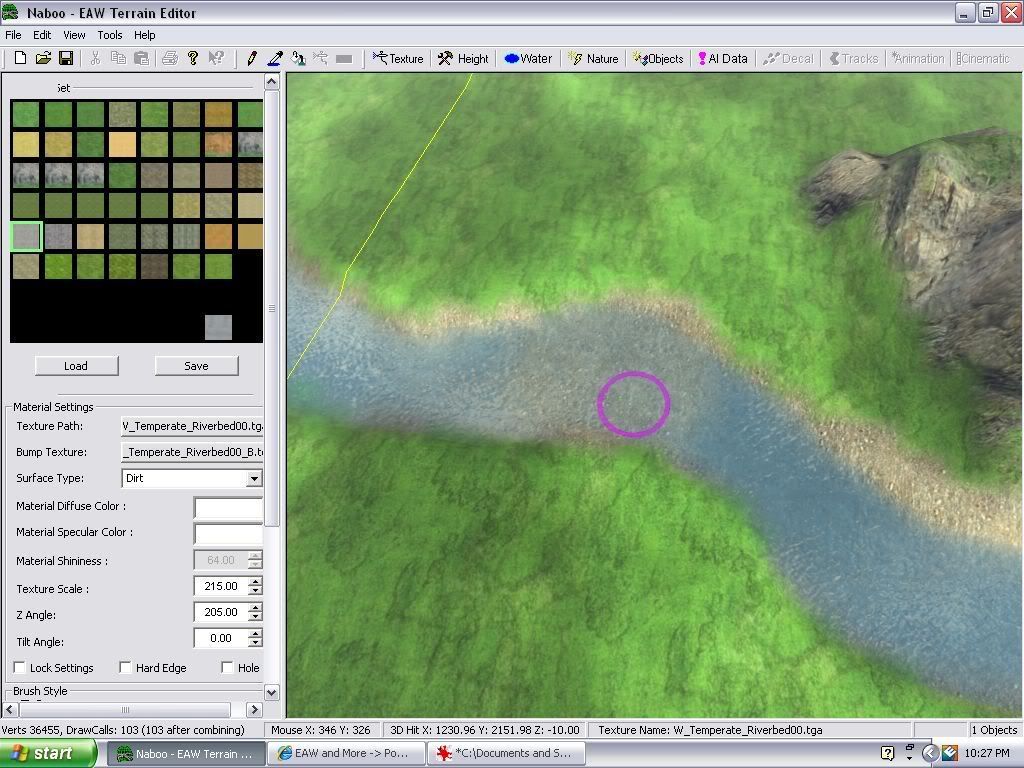The width and height of the screenshot is (1024, 768).
Task: Click the Open folder toolbar icon
Action: click(43, 58)
